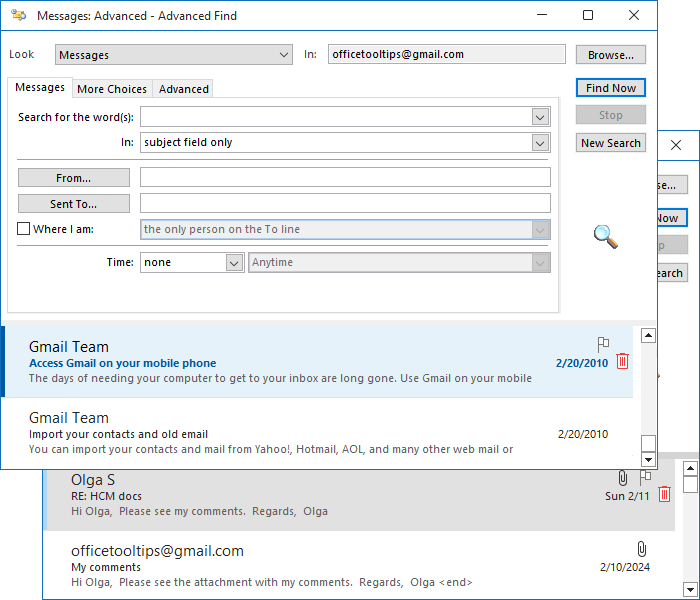Switch to the Messages tab
Viewport: 700px width, 600px height.
pos(40,88)
